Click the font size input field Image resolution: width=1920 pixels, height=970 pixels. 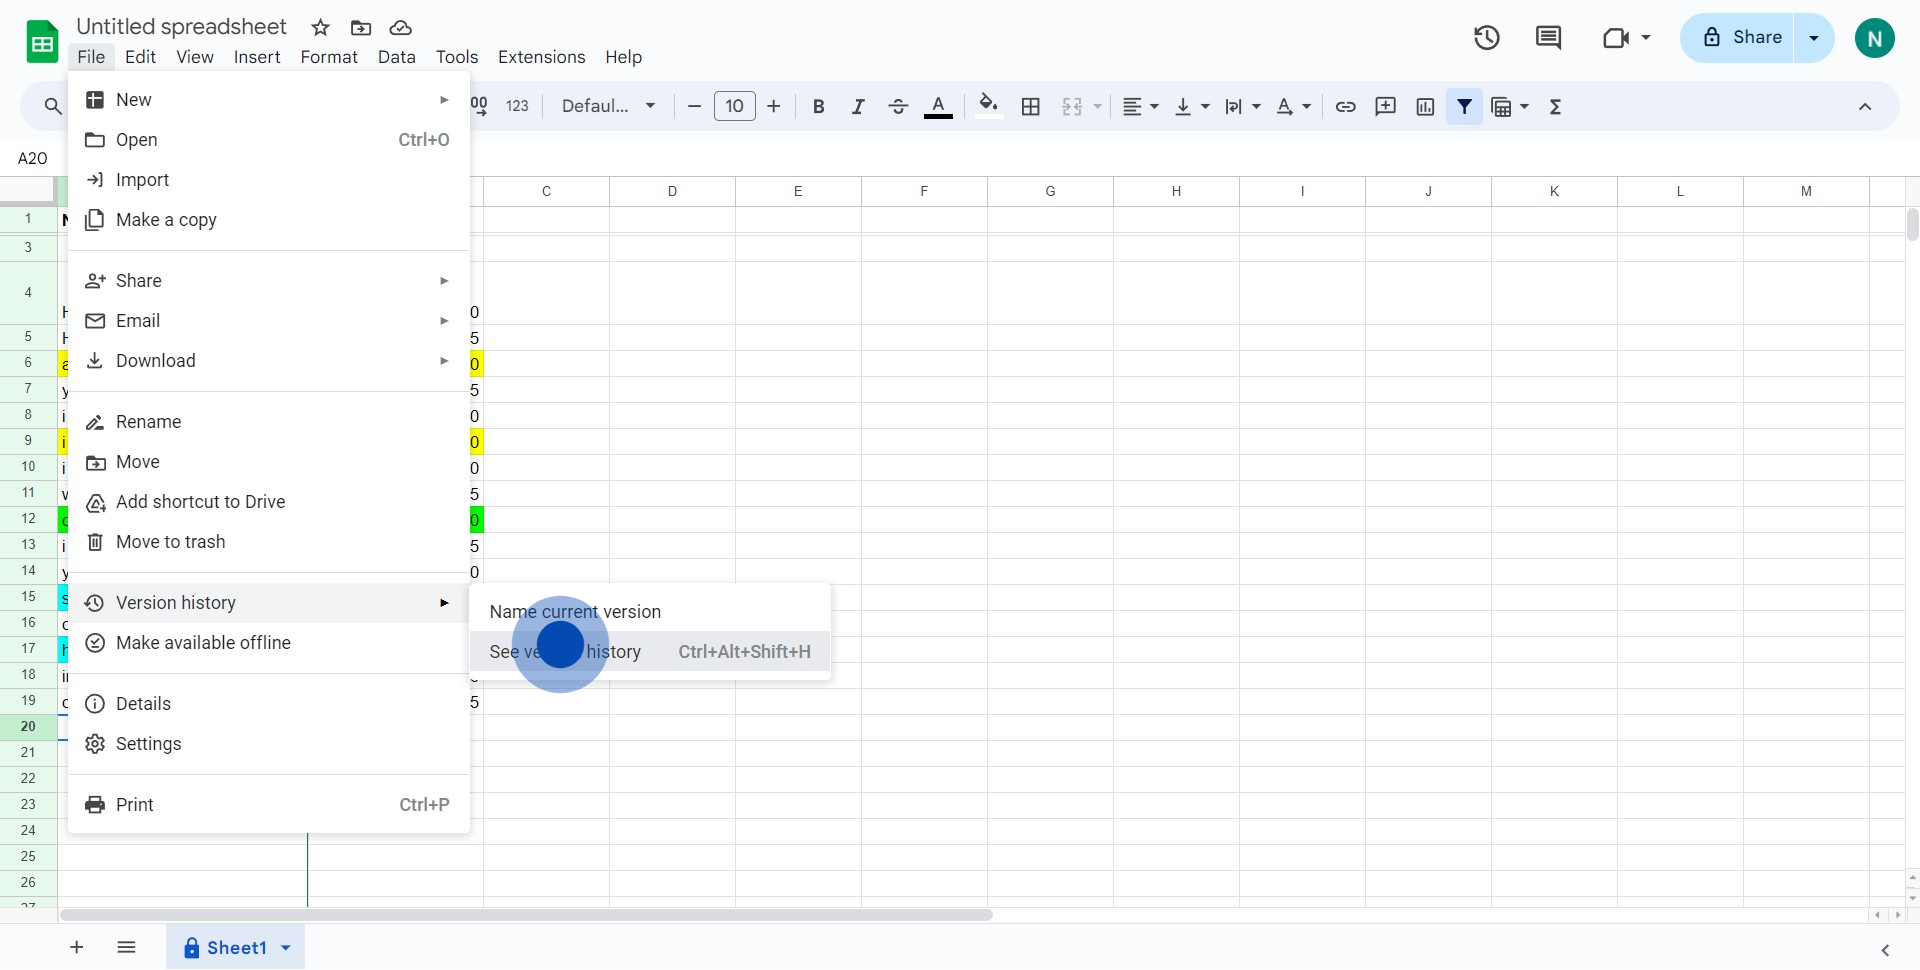[734, 107]
